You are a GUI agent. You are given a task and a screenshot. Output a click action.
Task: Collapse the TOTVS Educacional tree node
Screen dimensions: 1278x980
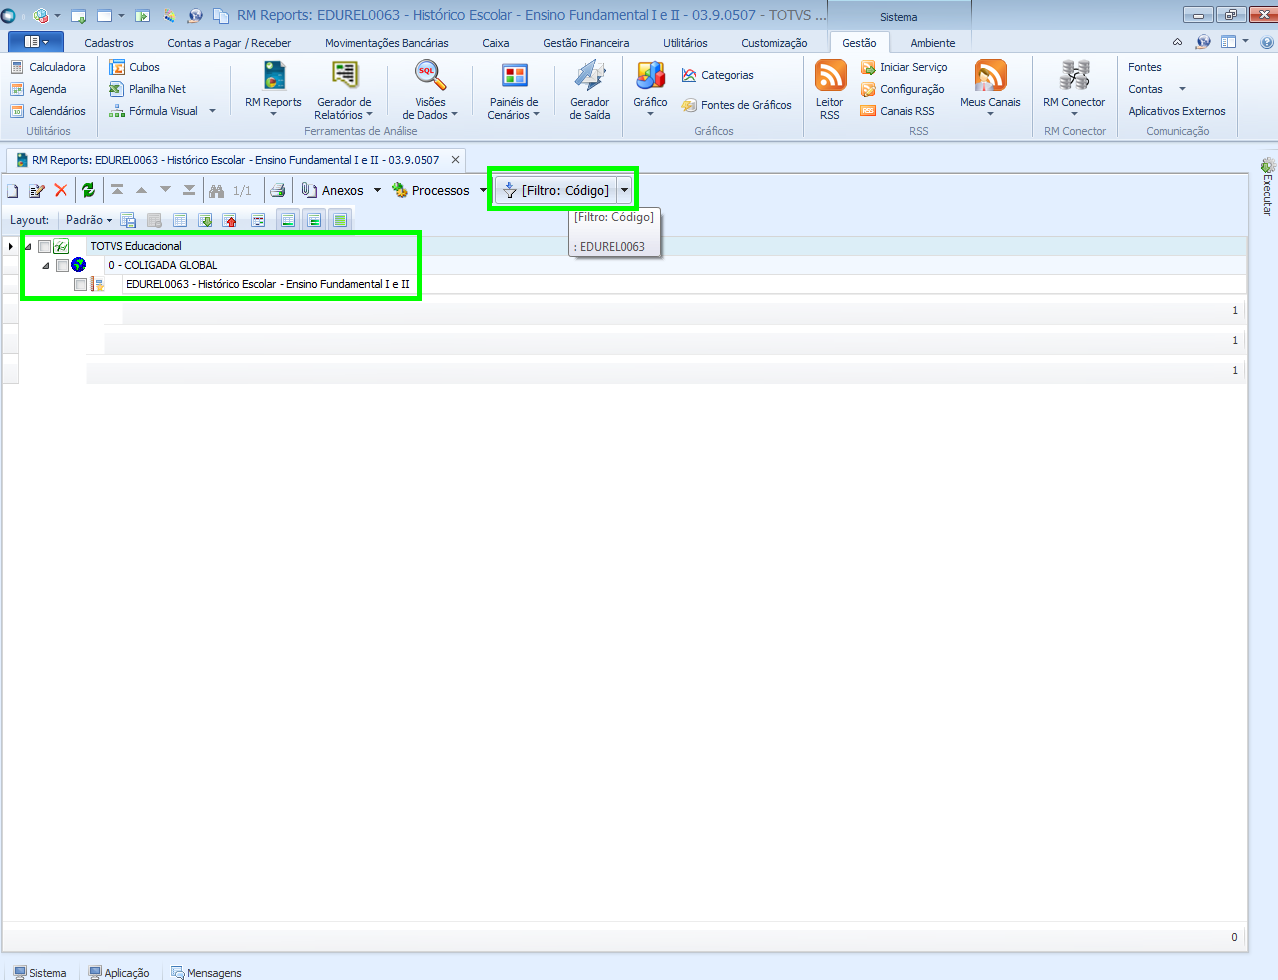coord(28,246)
